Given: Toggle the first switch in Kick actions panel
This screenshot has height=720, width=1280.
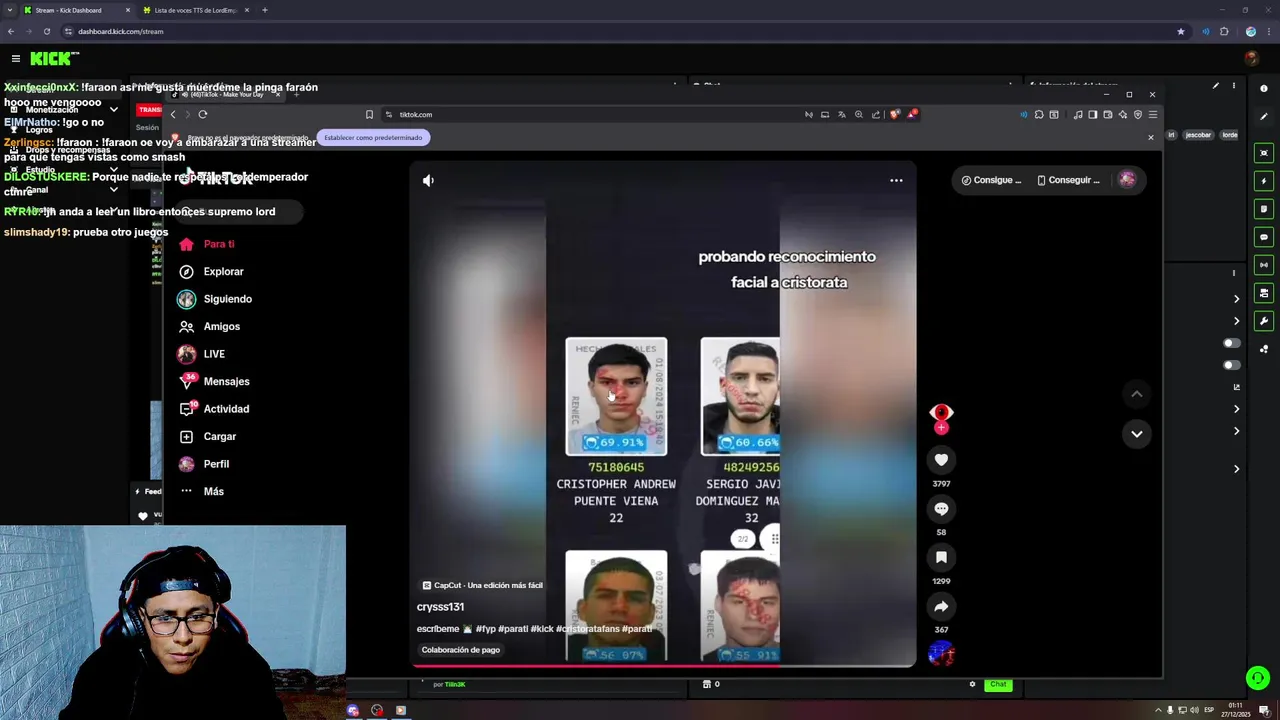Looking at the screenshot, I should [1232, 343].
